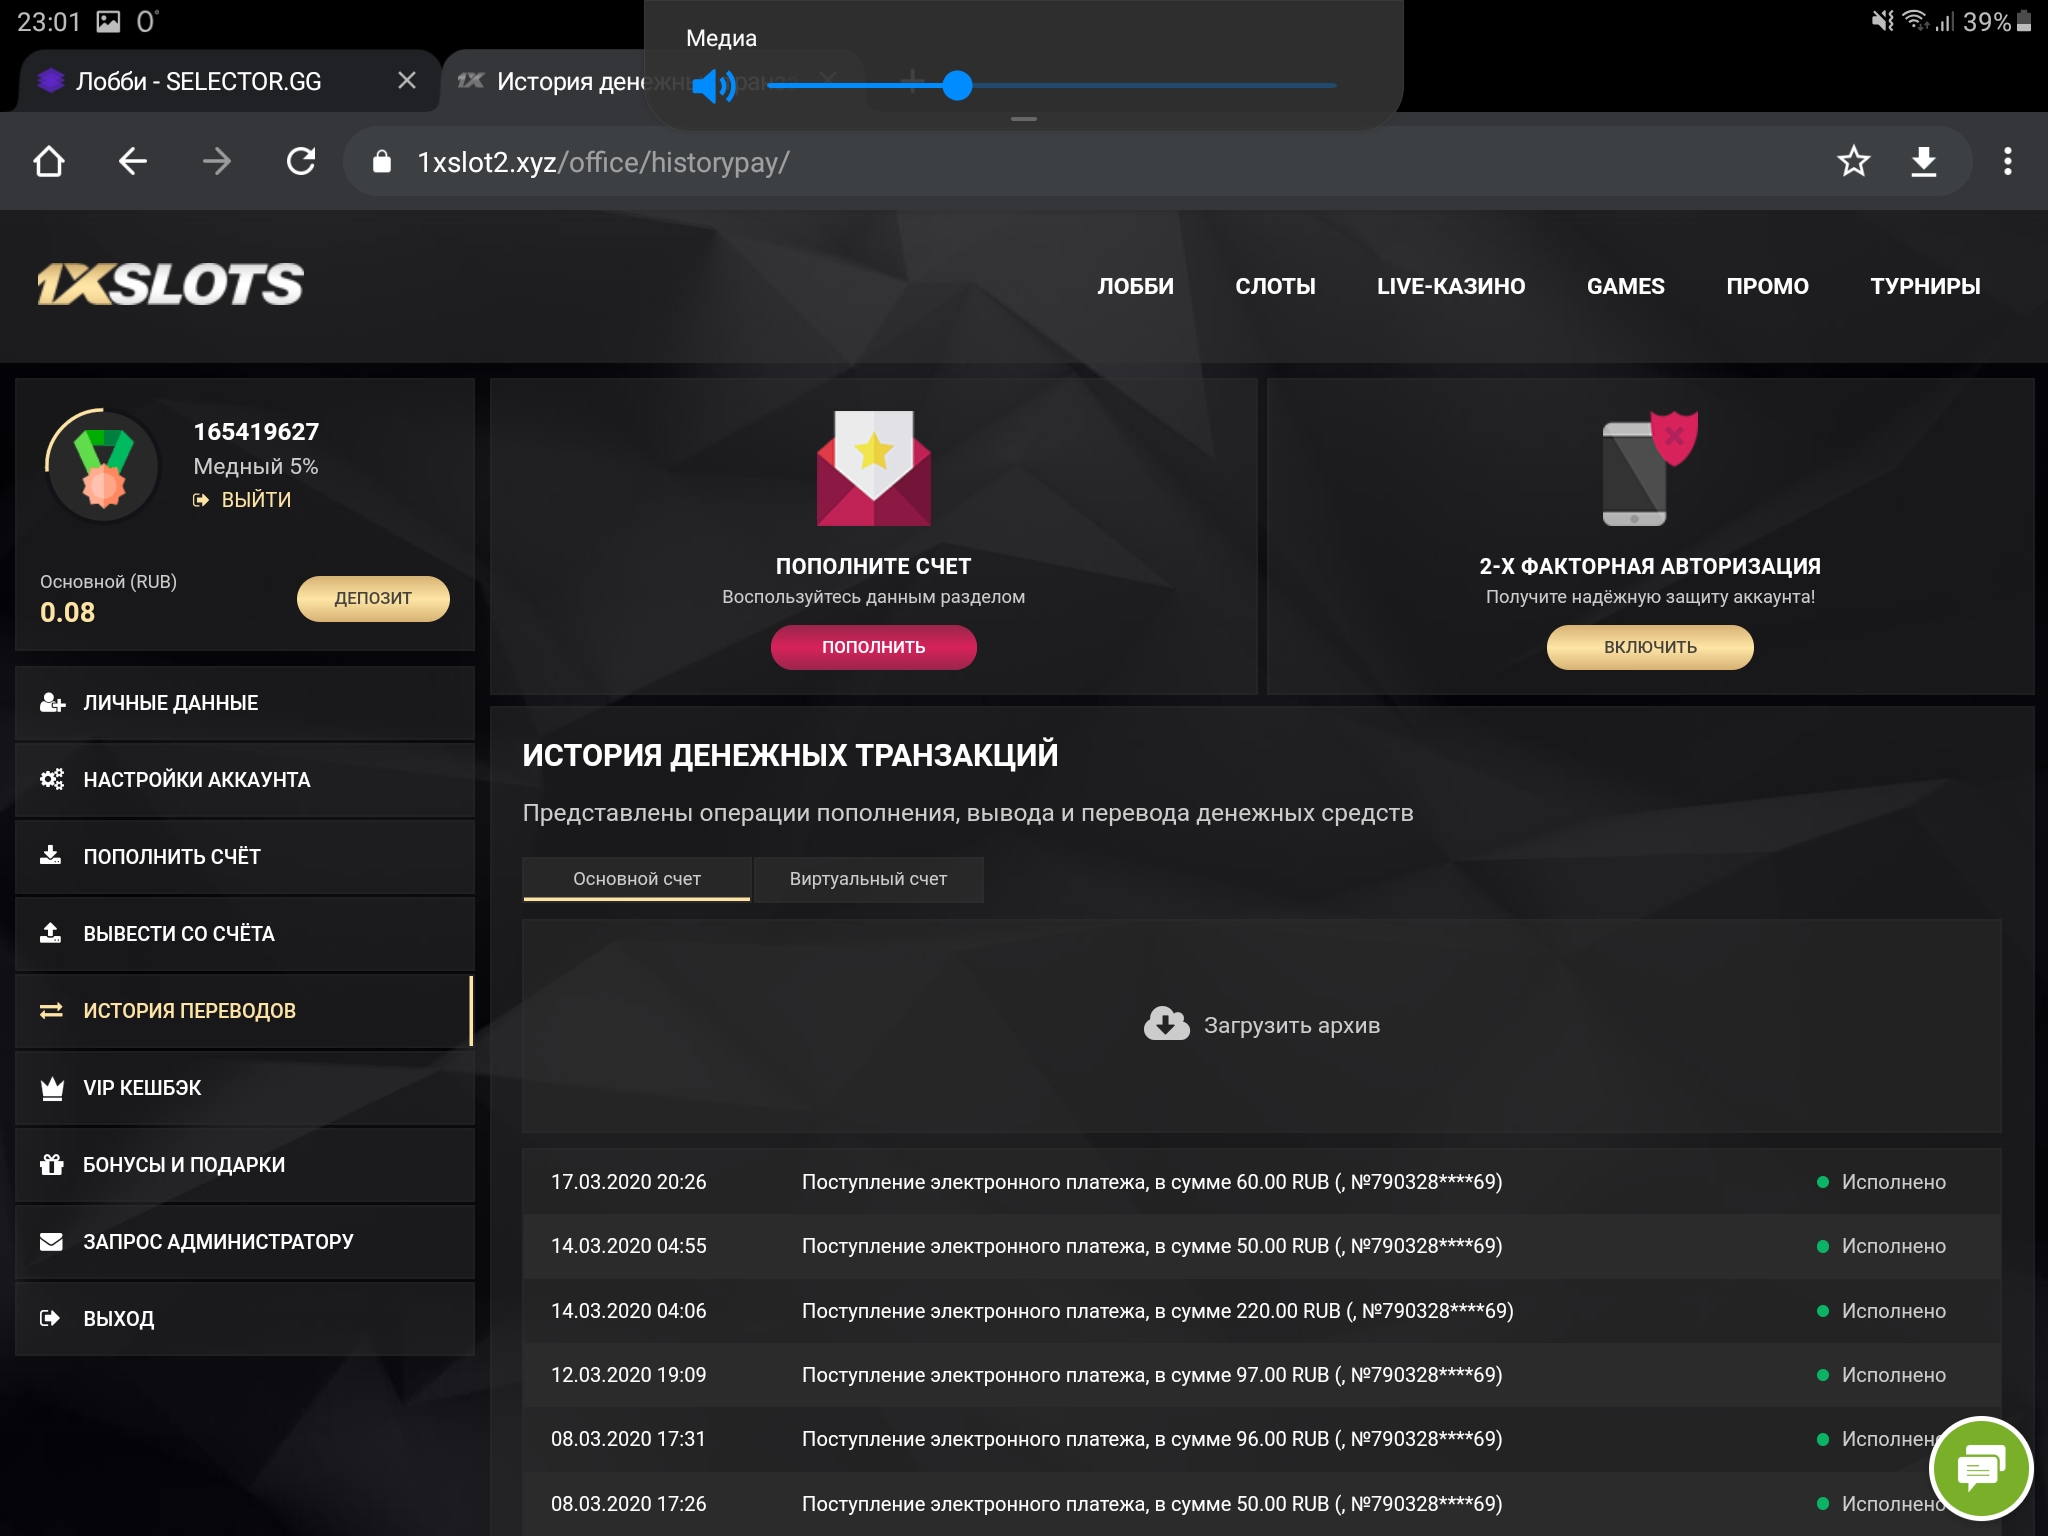Enable two-factor with ВКЛЮЧИТЬ button

(1649, 647)
